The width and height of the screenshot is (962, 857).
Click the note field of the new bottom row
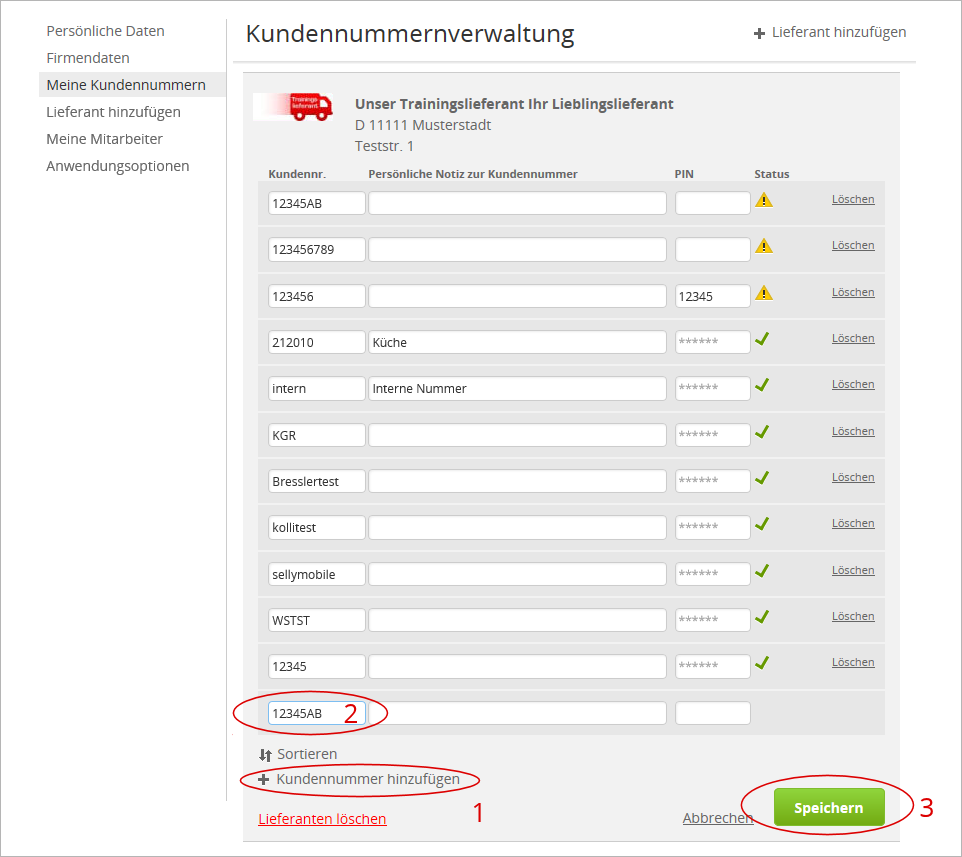tap(517, 713)
